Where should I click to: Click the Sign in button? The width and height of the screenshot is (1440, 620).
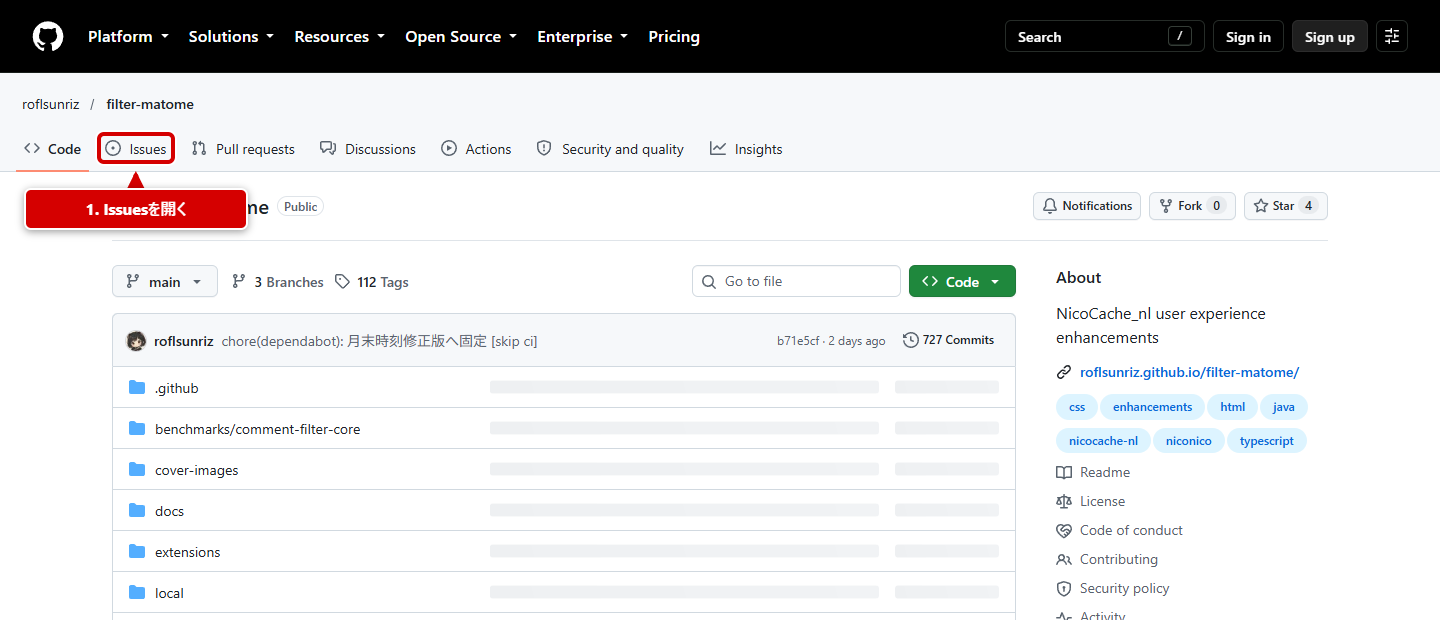pyautogui.click(x=1248, y=37)
